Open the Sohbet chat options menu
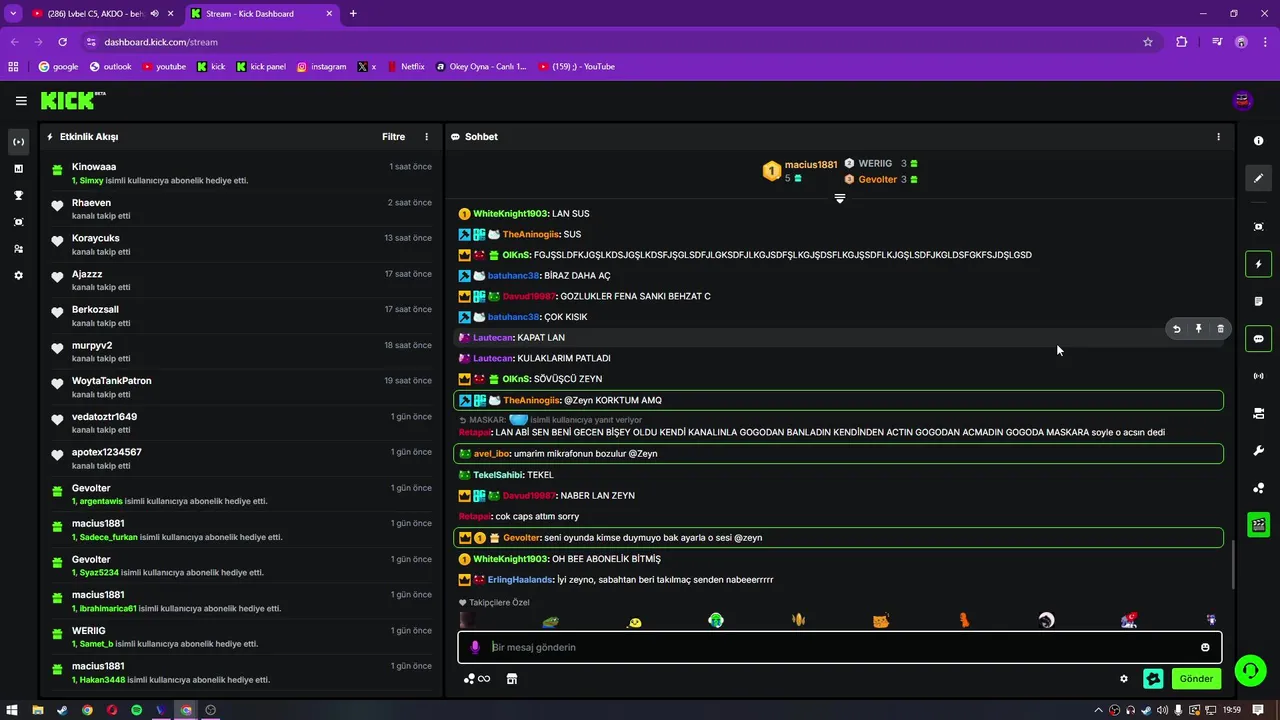Image resolution: width=1280 pixels, height=720 pixels. pyautogui.click(x=1218, y=137)
